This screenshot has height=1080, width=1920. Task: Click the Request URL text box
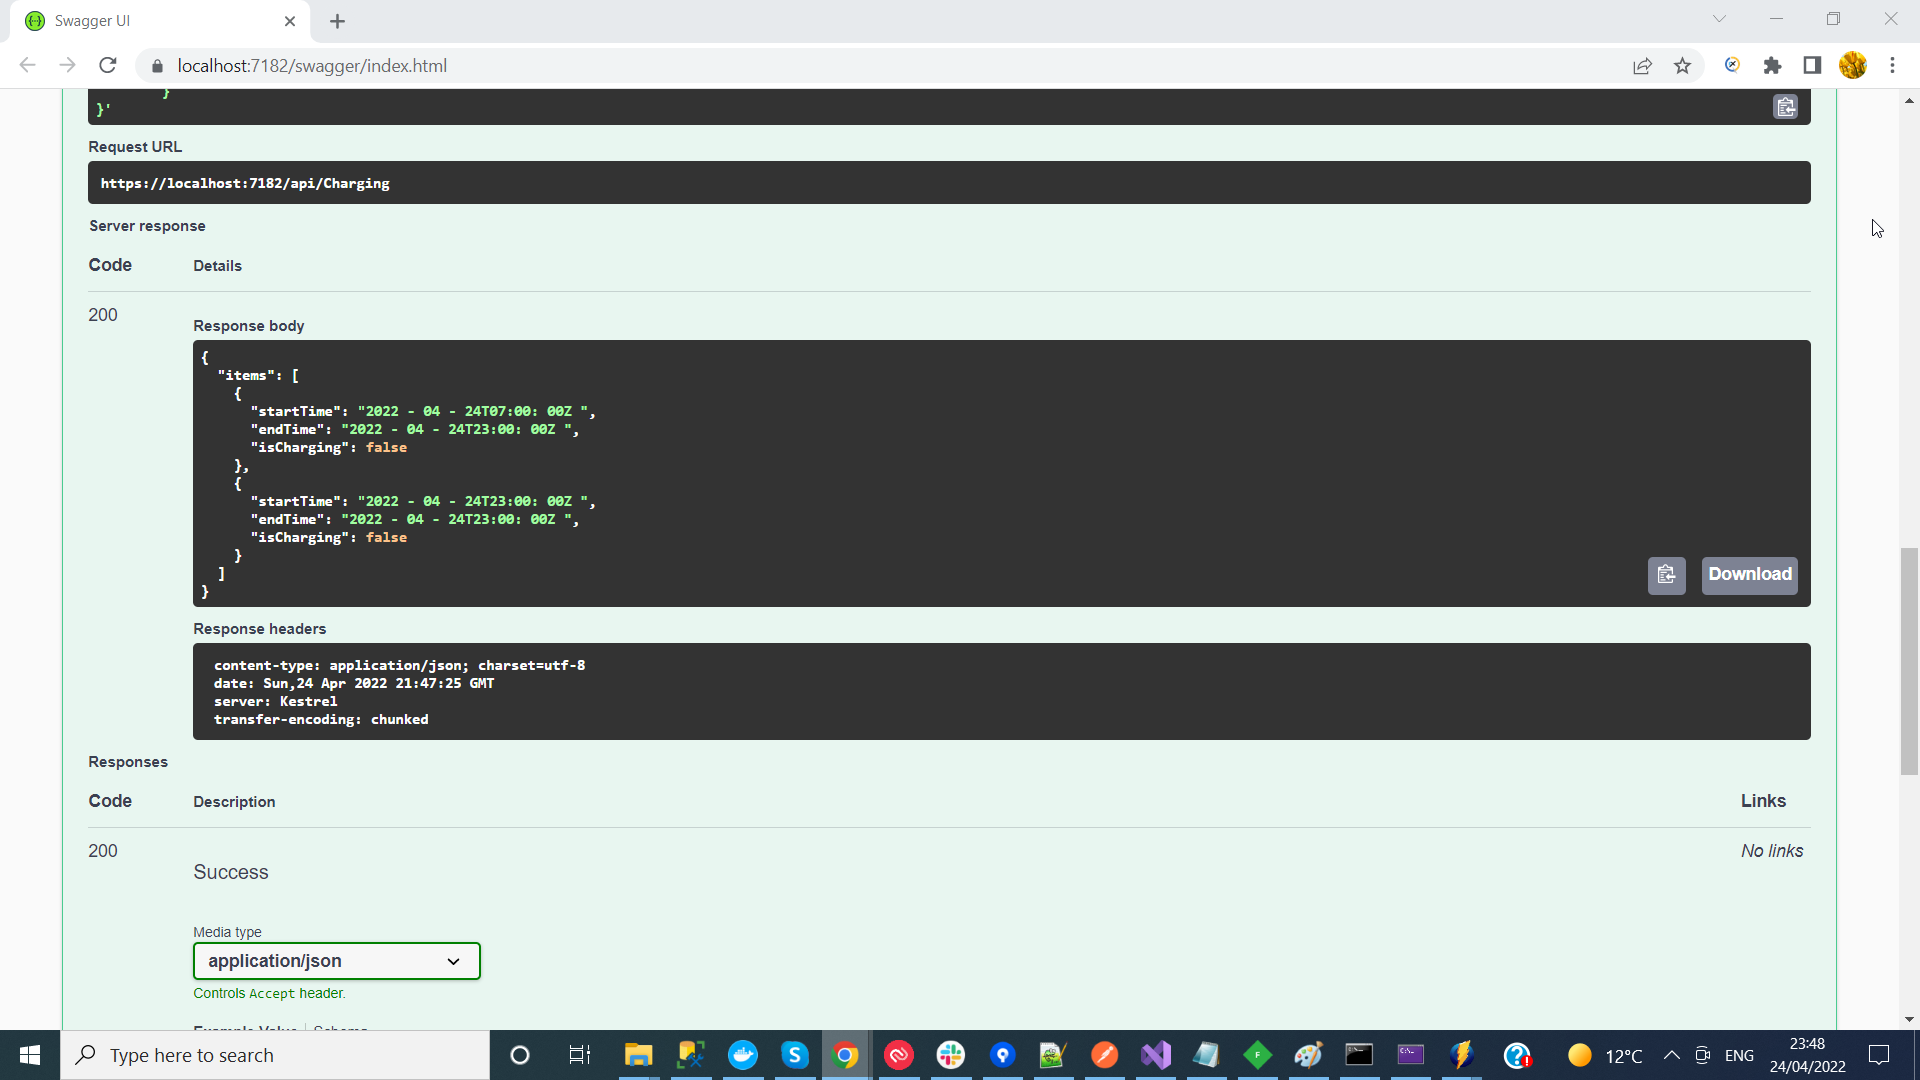[949, 183]
